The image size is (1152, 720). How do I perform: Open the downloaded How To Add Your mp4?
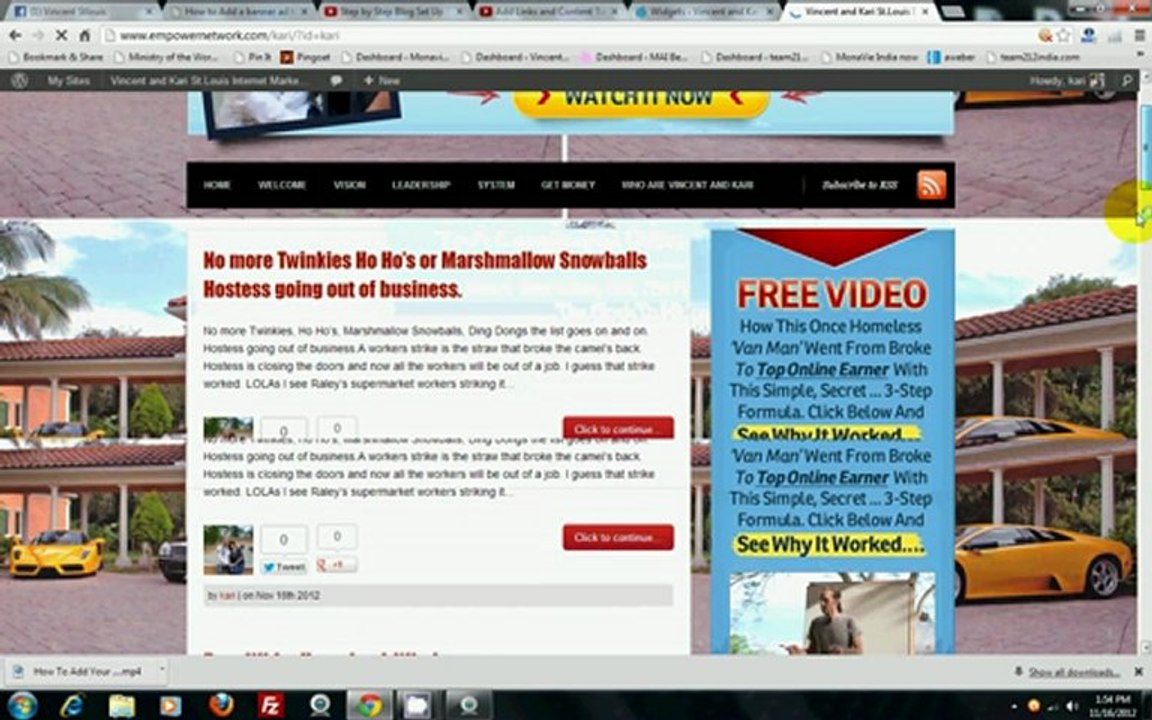(81, 672)
